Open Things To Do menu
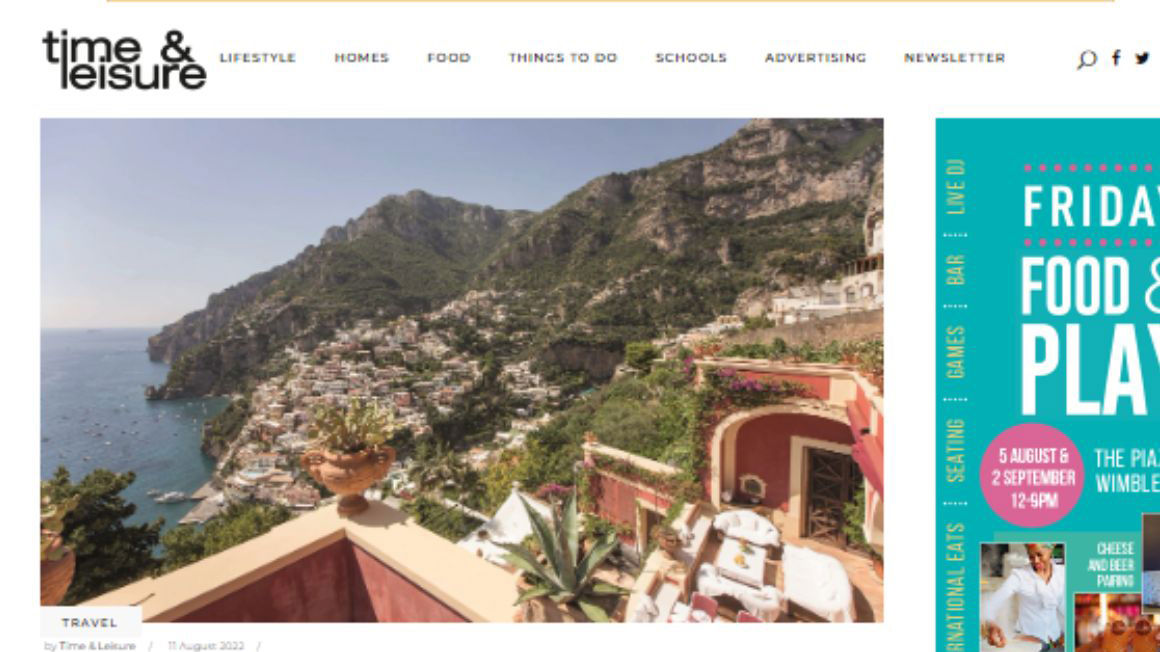 point(563,58)
